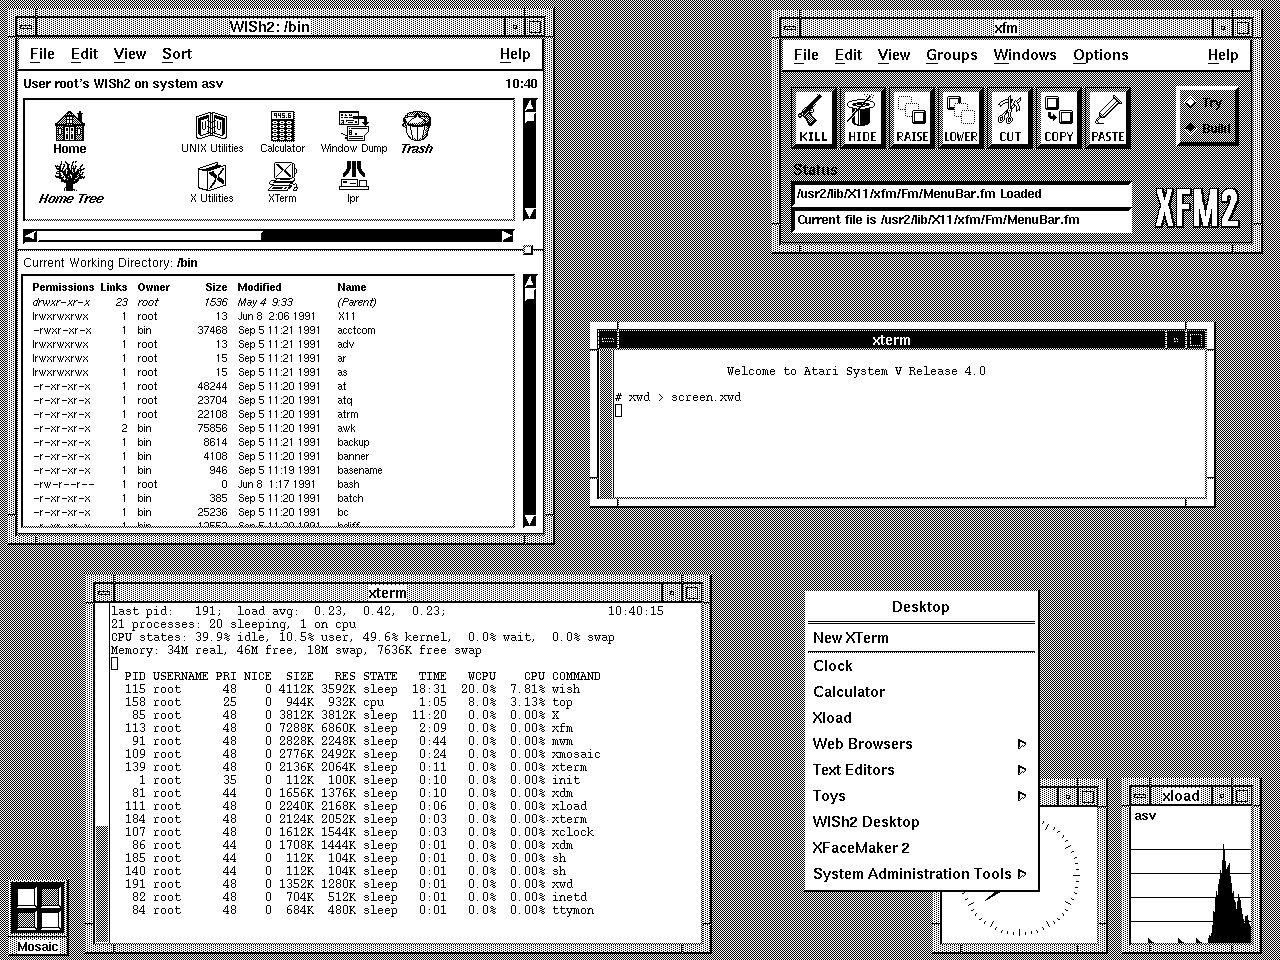
Task: Click the HIDE magic hat icon
Action: [862, 117]
